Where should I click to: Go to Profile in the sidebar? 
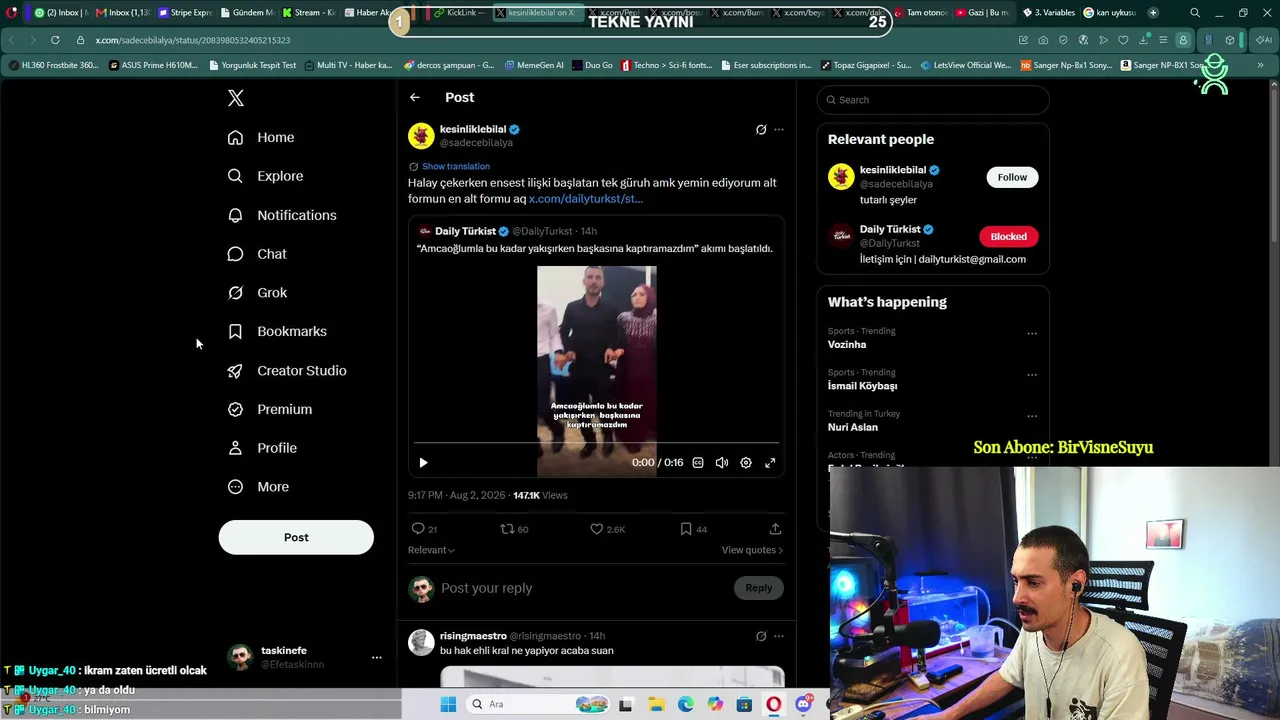point(262,448)
